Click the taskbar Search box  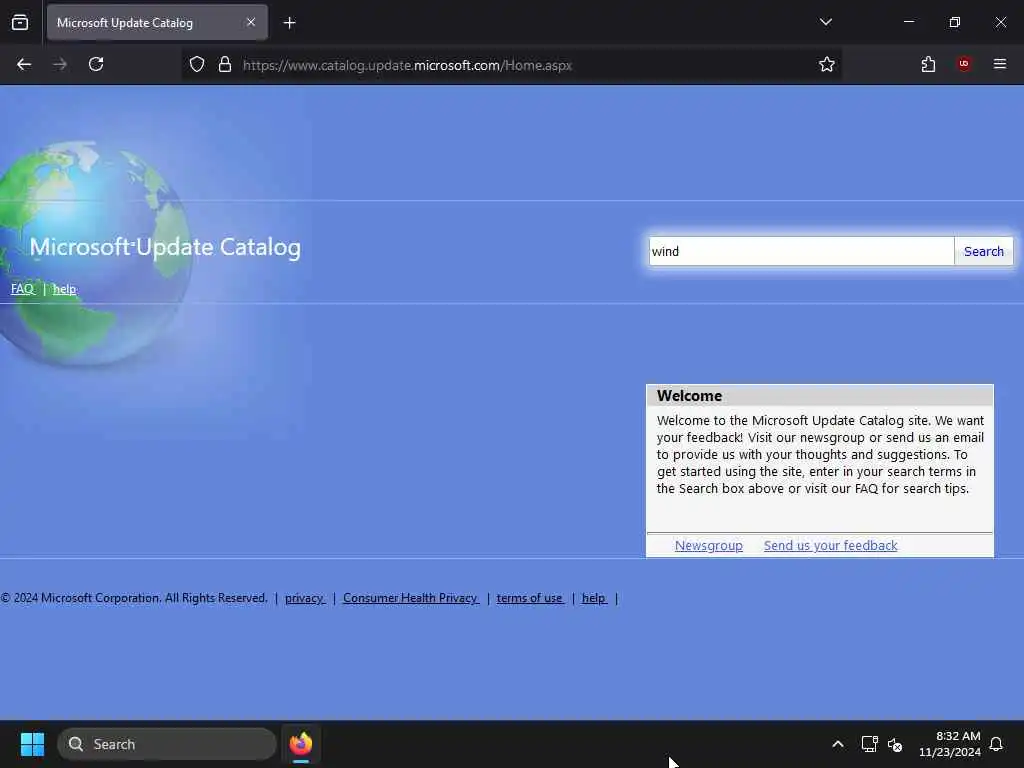pyautogui.click(x=167, y=744)
